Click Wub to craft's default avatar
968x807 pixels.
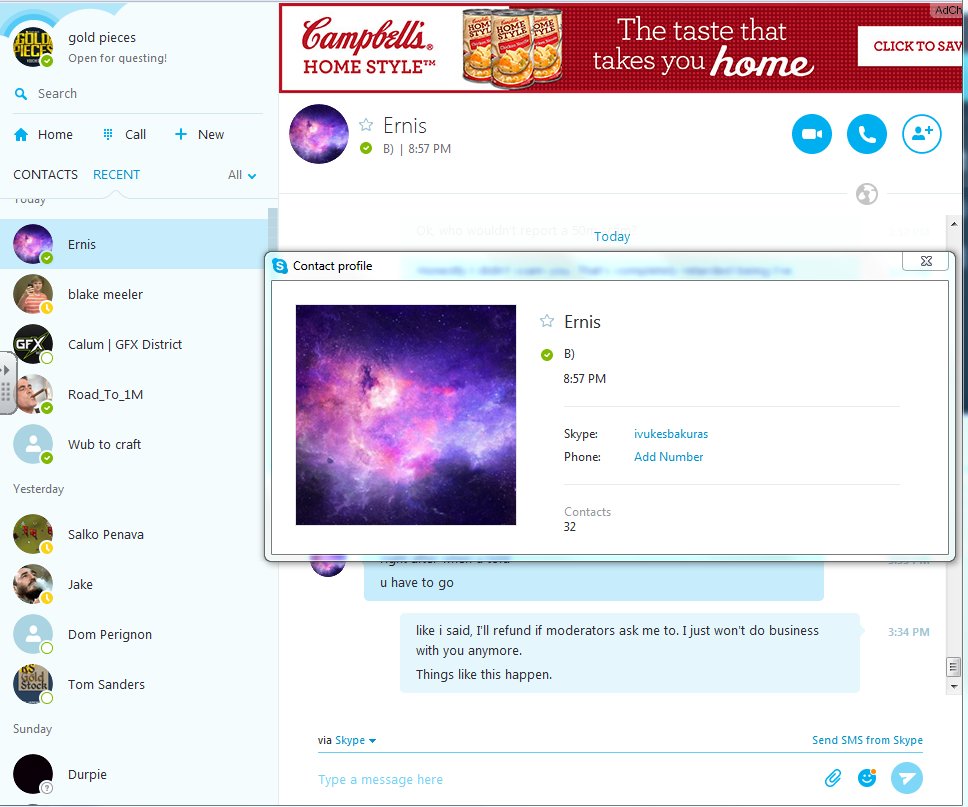(33, 444)
